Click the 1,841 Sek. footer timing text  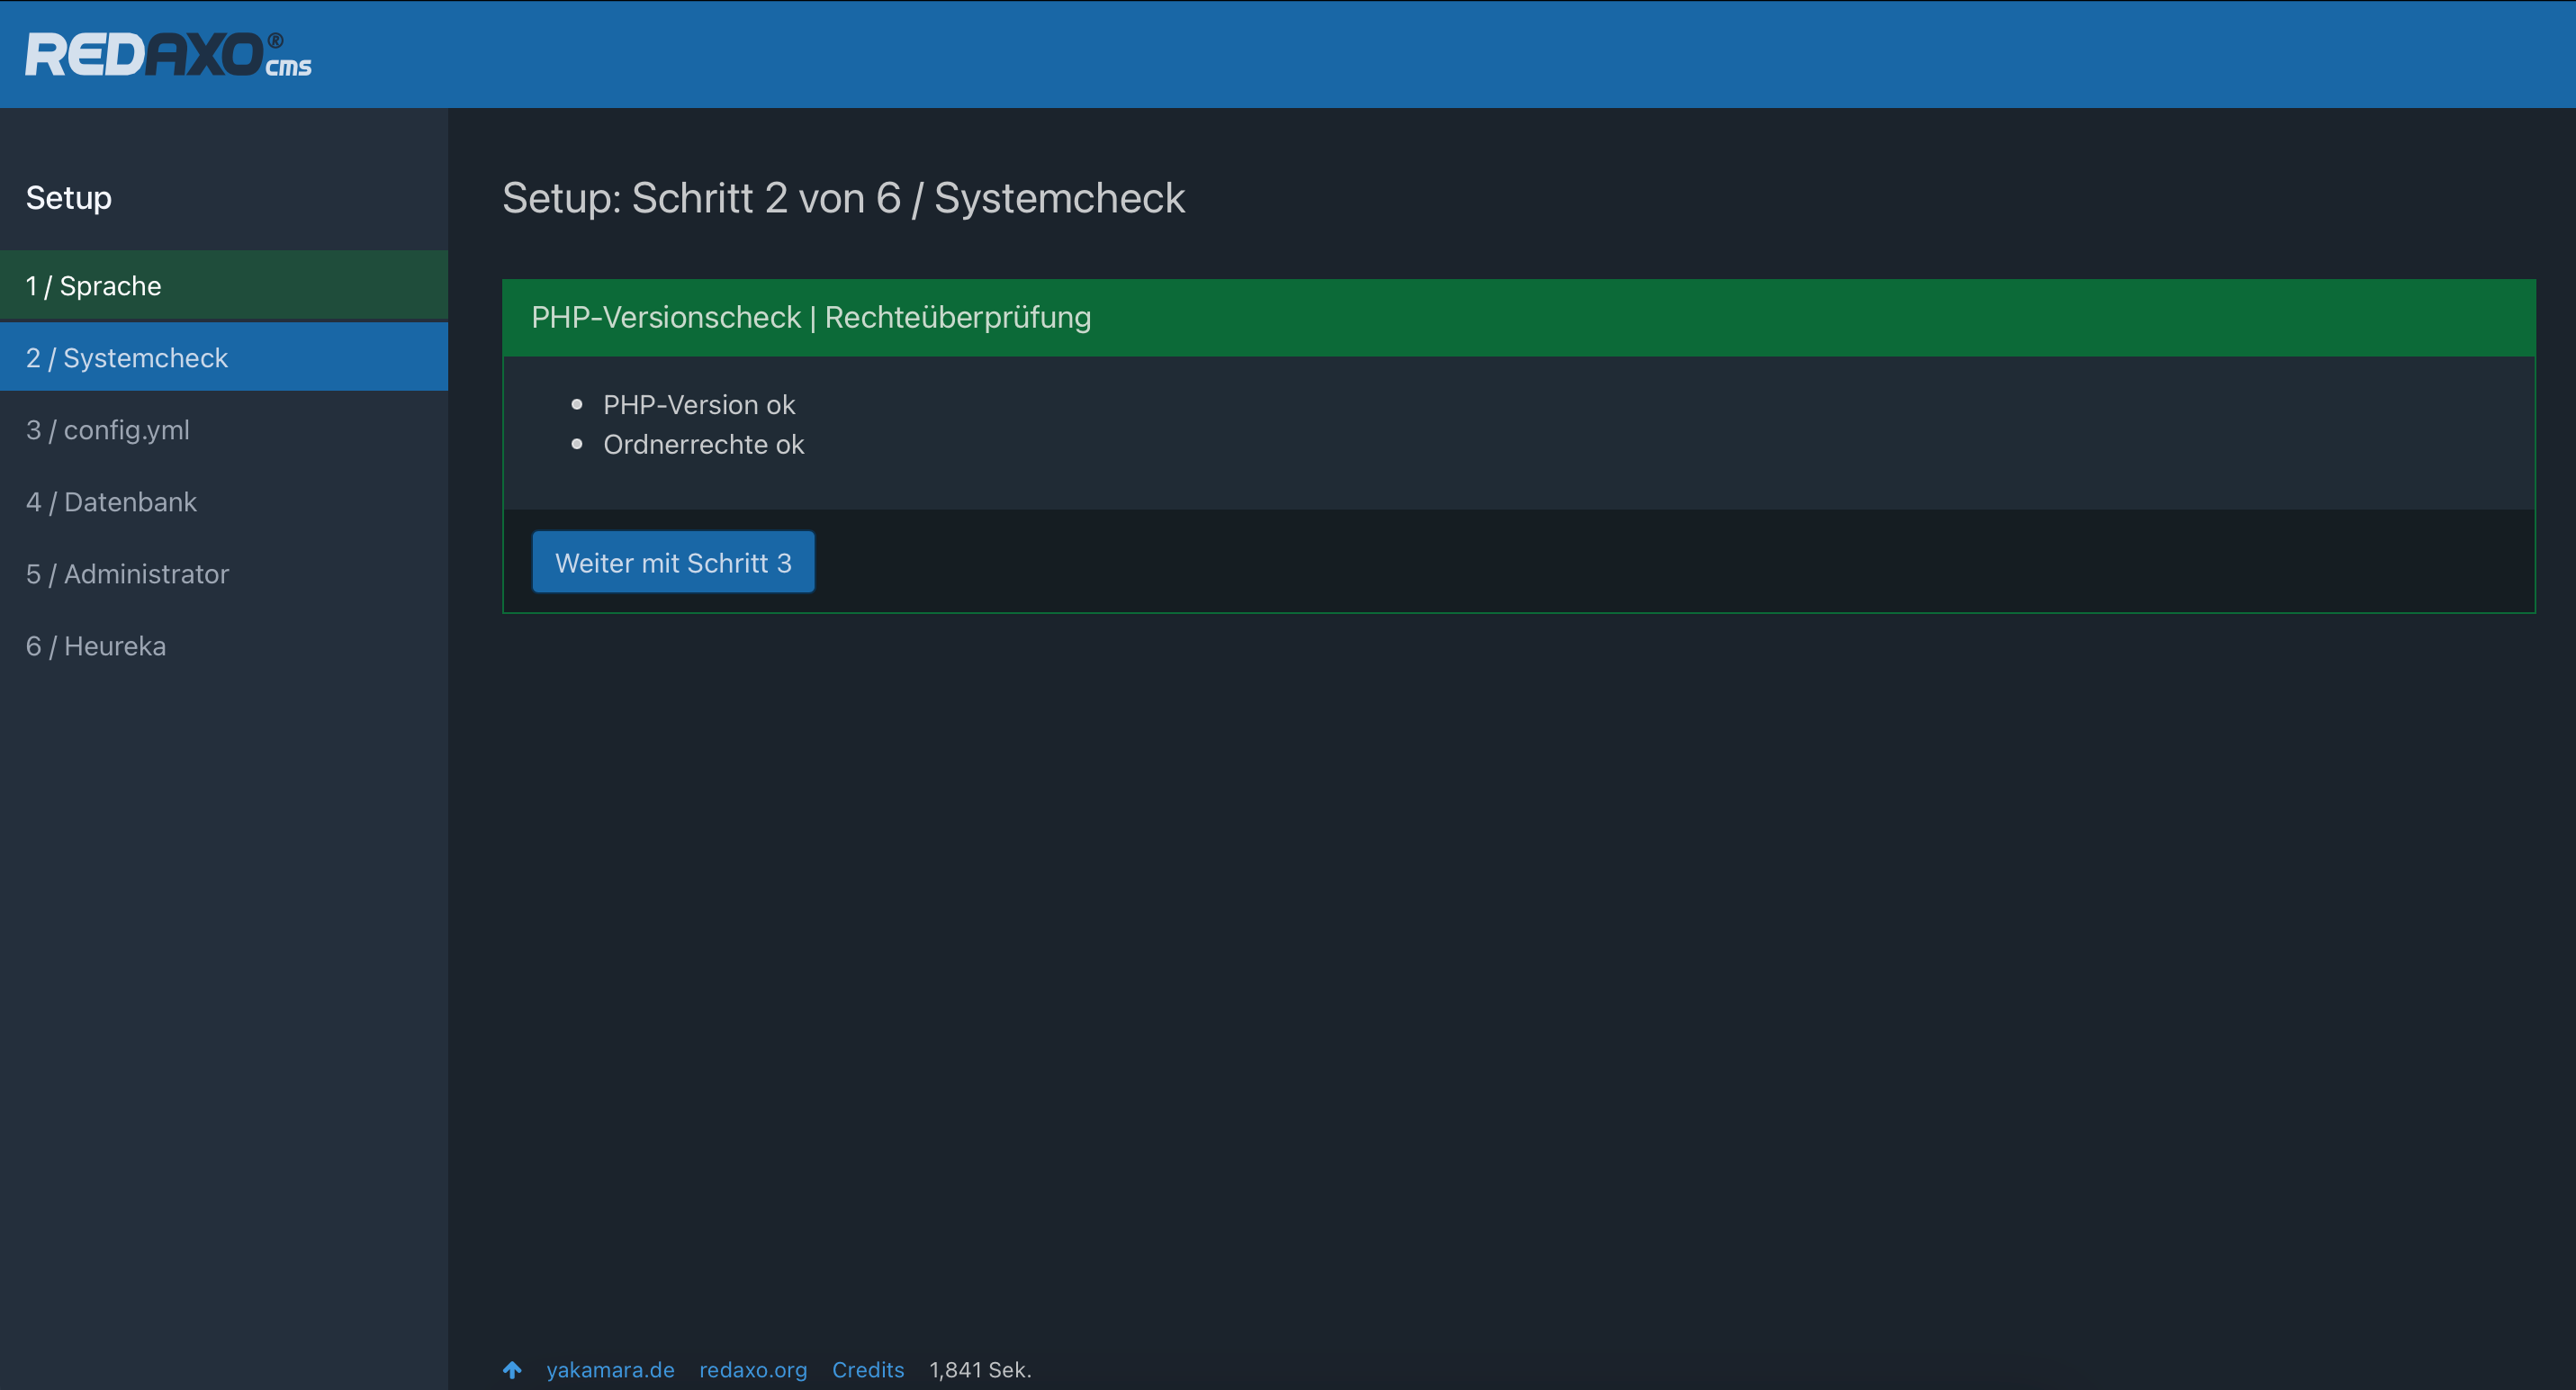click(x=980, y=1369)
